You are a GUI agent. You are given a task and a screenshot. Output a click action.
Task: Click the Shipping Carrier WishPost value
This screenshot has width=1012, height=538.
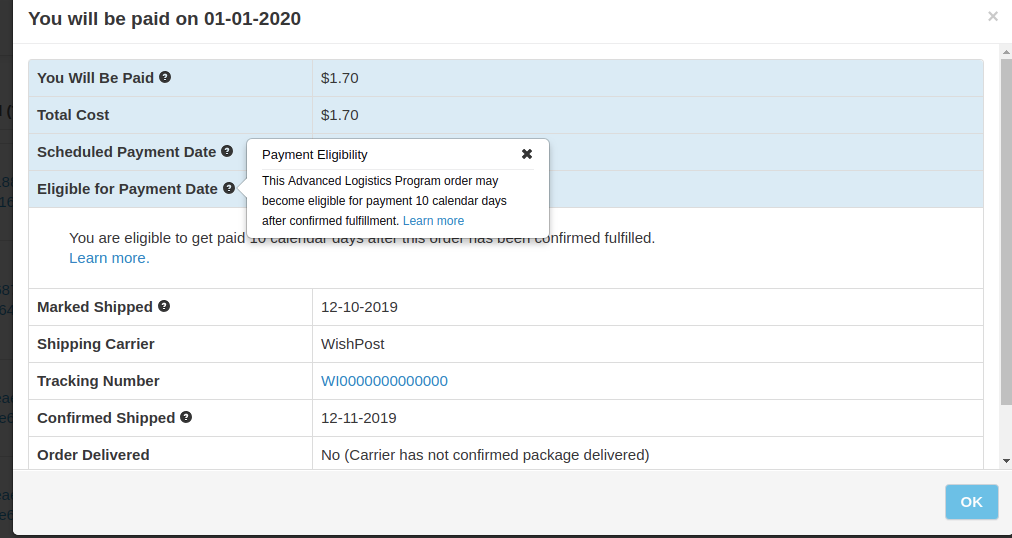[x=352, y=344]
